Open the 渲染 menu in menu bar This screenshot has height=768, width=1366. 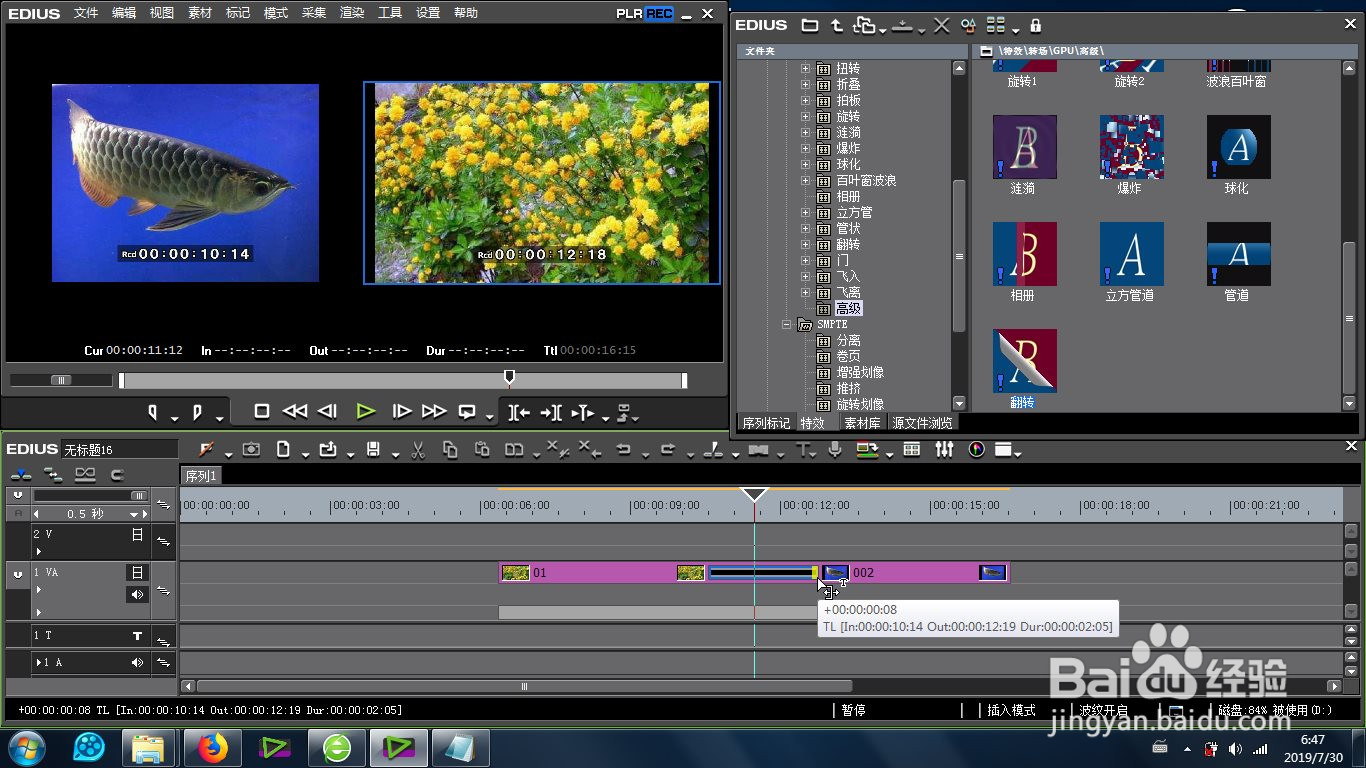352,13
